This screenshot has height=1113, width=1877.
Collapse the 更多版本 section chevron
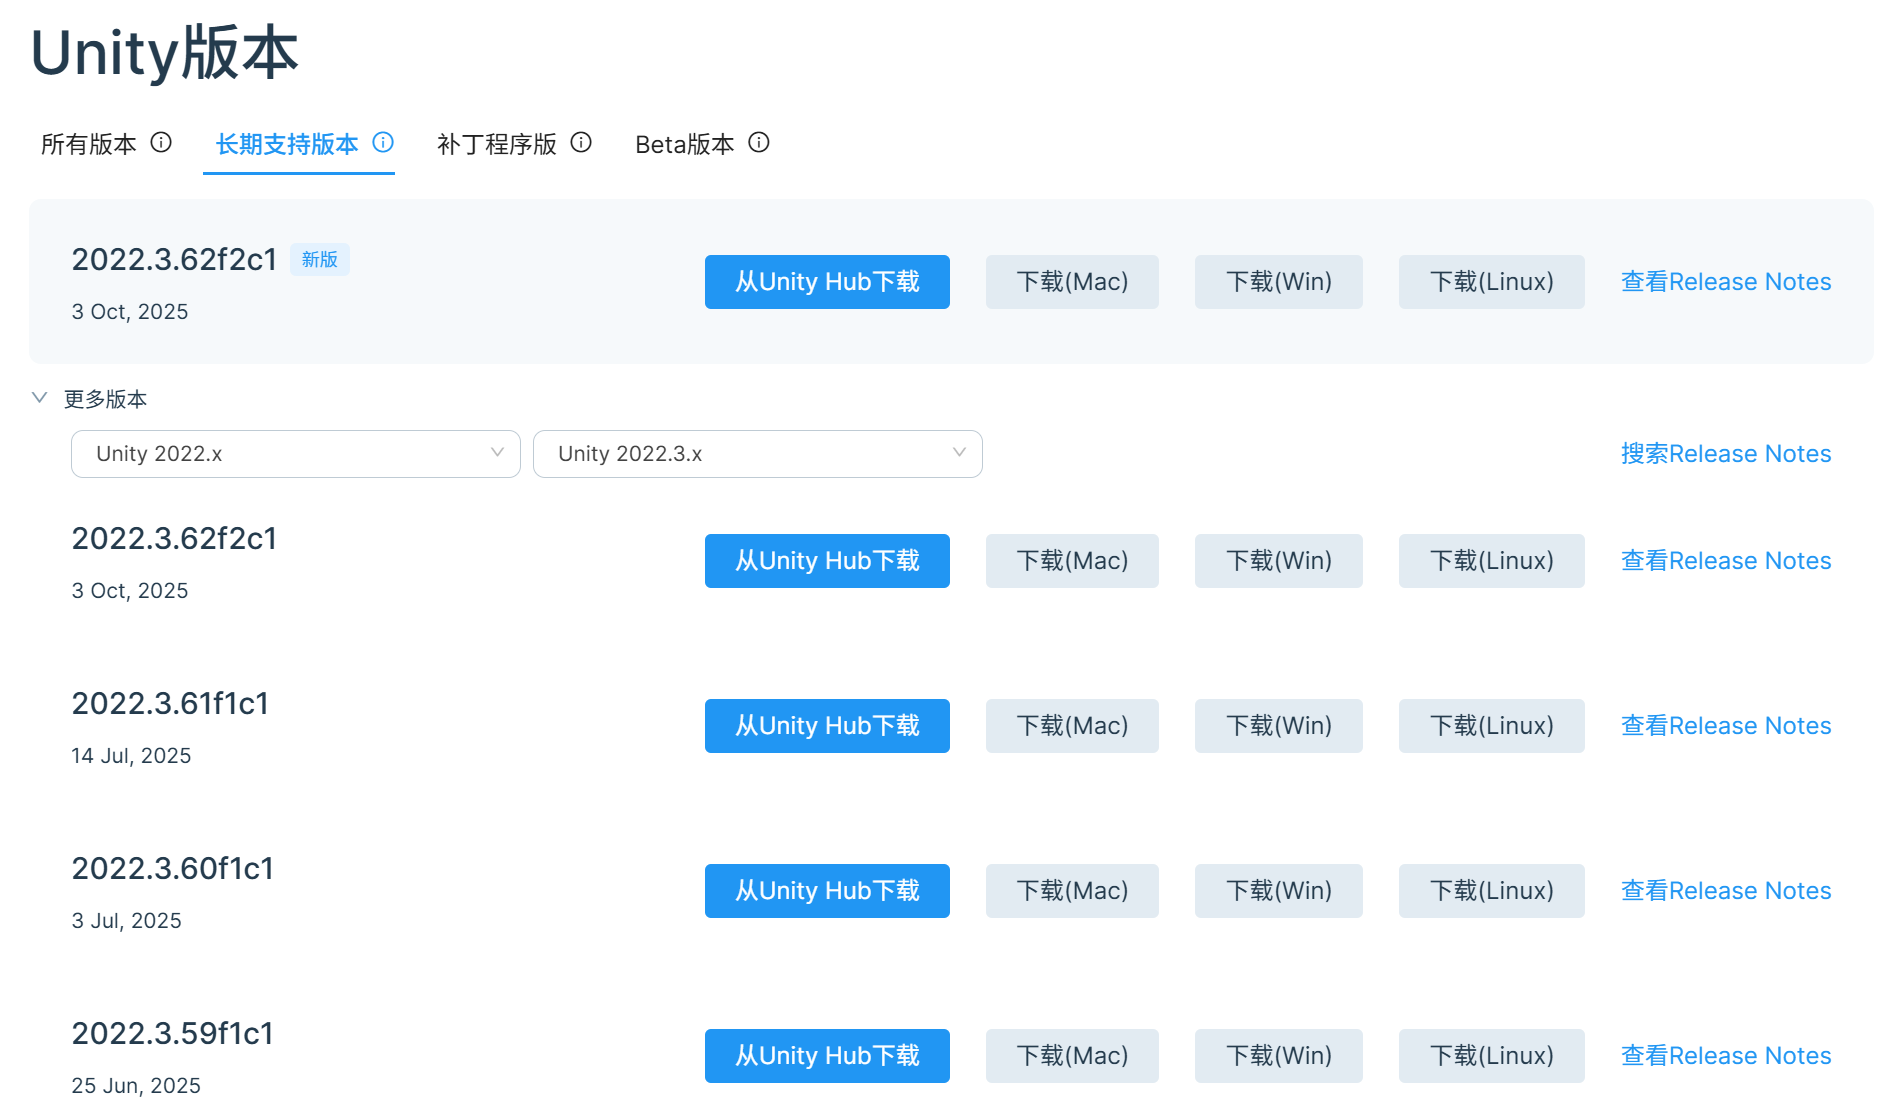tap(40, 398)
